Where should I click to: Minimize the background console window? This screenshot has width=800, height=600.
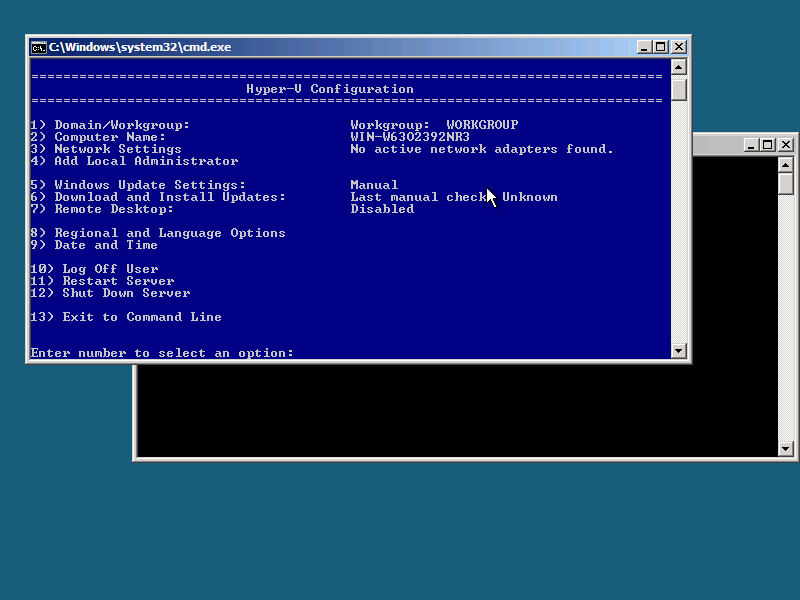pyautogui.click(x=751, y=145)
